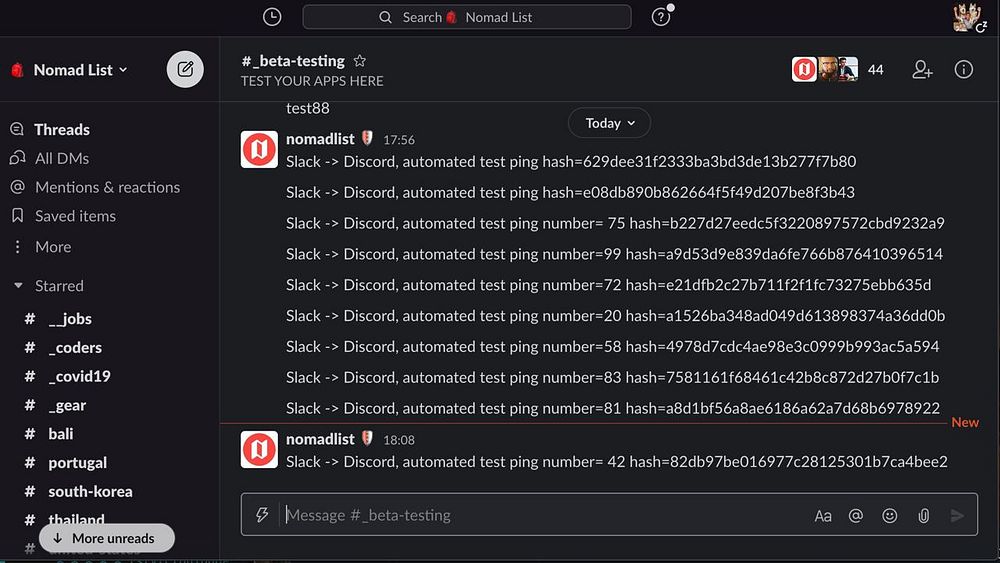
Task: Open the Today date dropdown
Action: (x=610, y=123)
